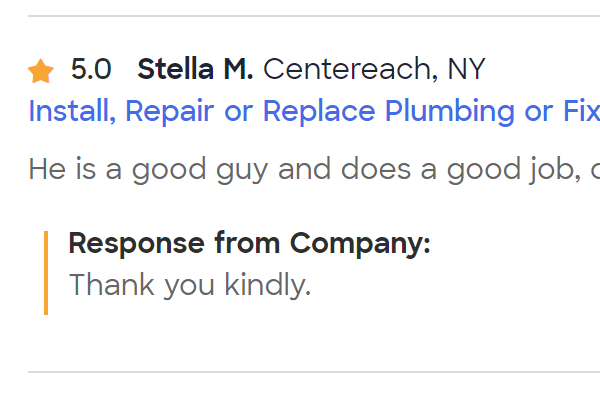Click the Response from Company heading
Screen dimensions: 600x400
tap(249, 243)
